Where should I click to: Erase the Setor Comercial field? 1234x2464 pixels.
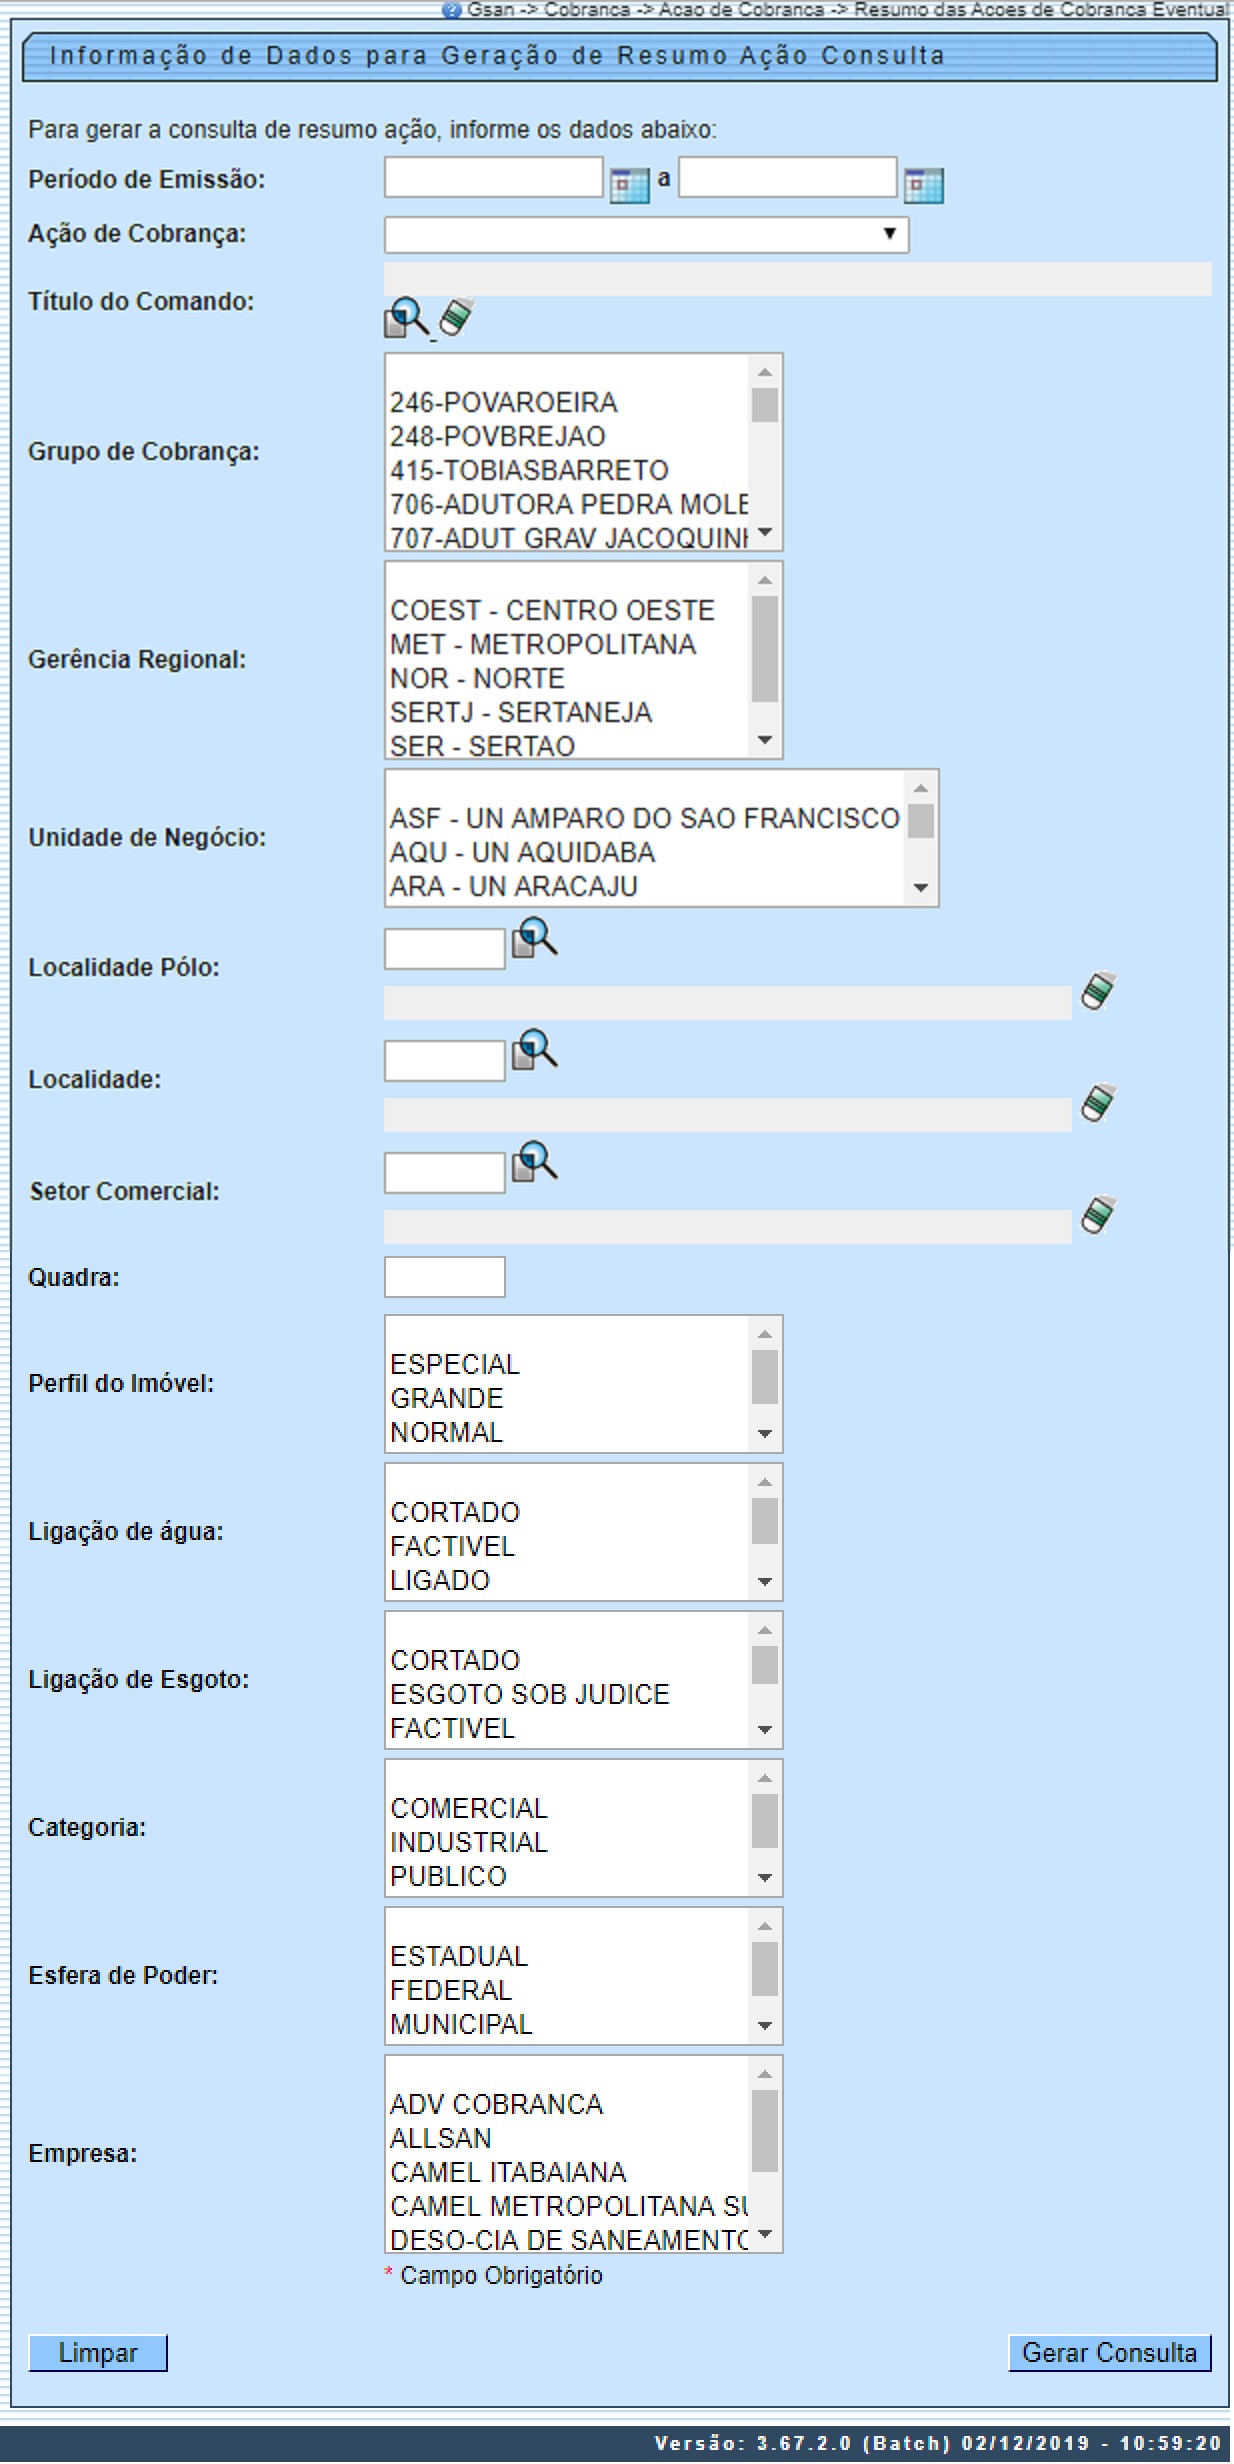click(1098, 1216)
